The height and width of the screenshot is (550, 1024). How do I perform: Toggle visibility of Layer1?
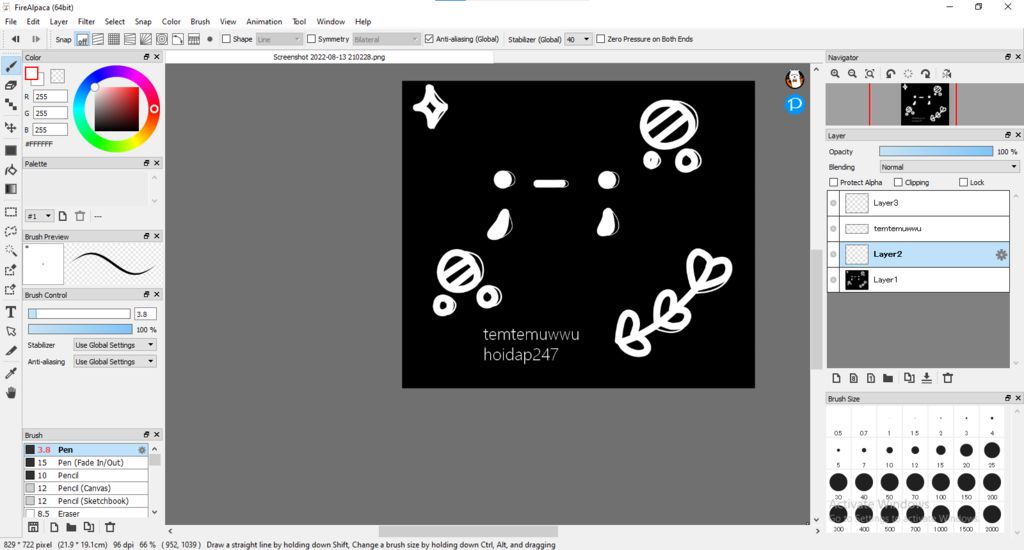[x=833, y=280]
